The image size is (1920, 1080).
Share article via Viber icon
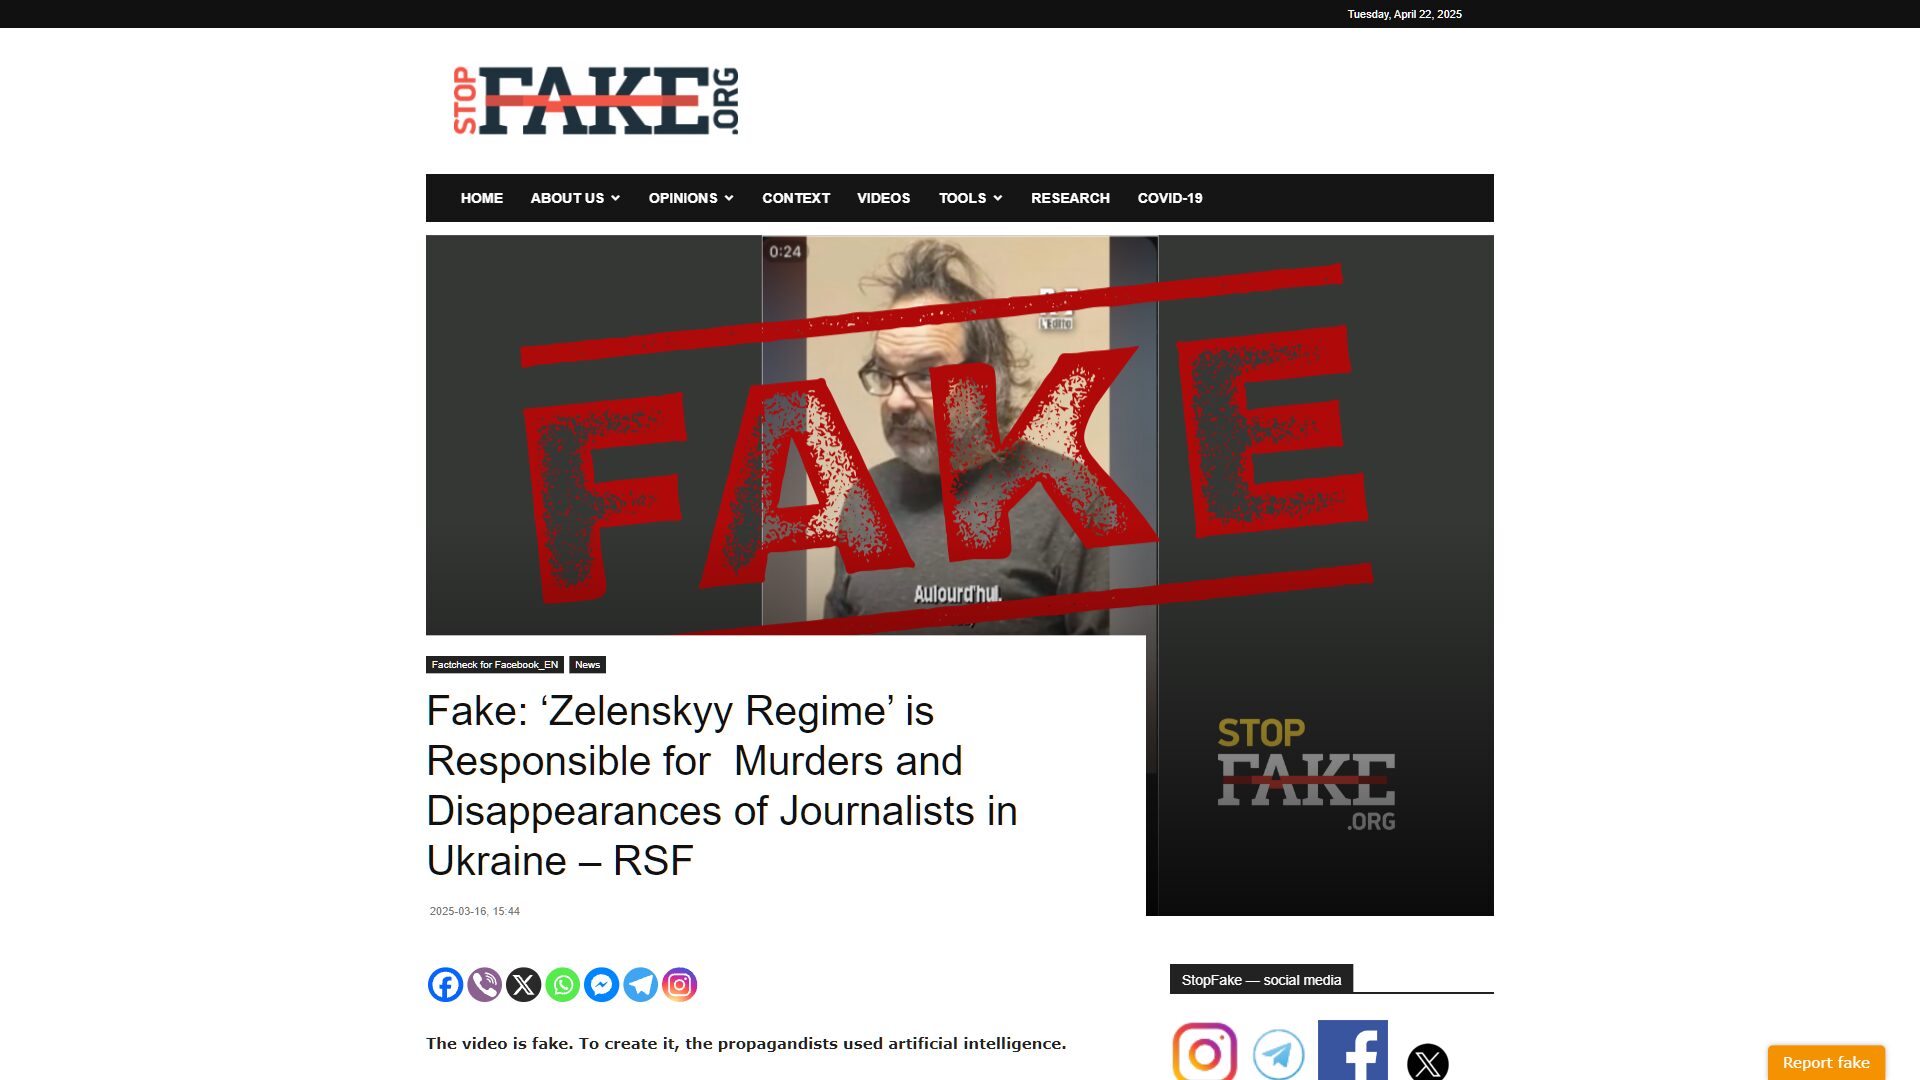point(484,985)
